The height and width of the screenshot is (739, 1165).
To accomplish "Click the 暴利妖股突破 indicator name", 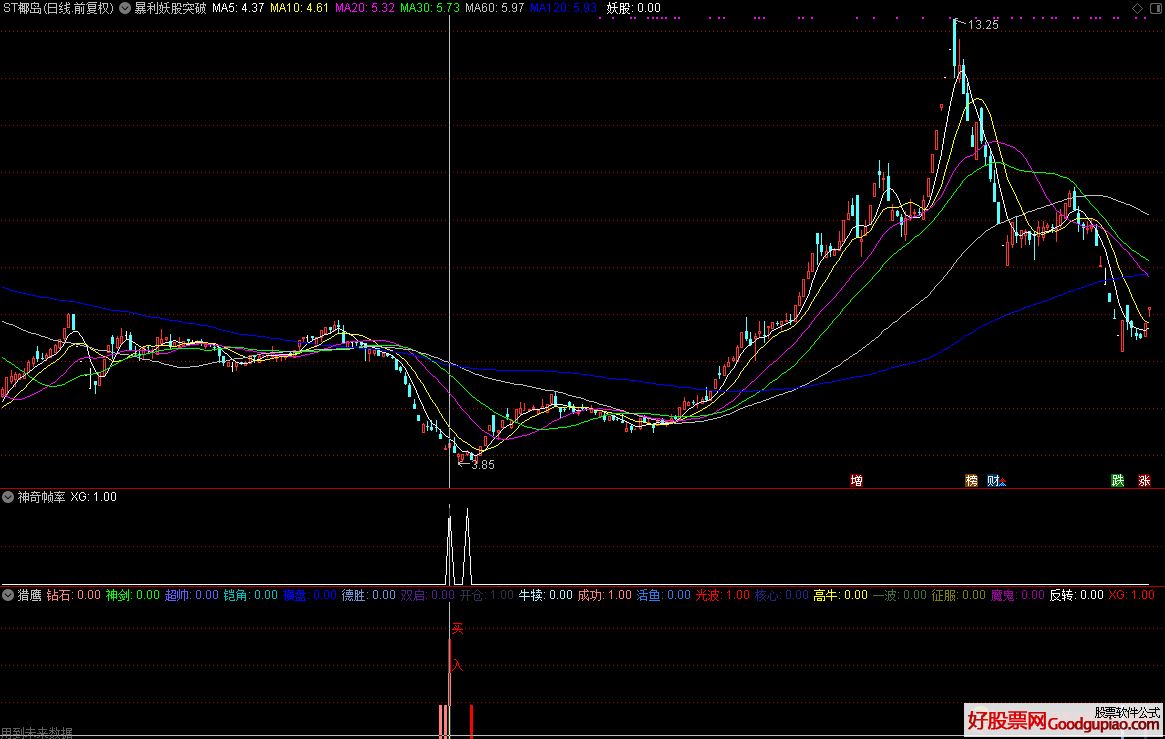I will [x=170, y=8].
